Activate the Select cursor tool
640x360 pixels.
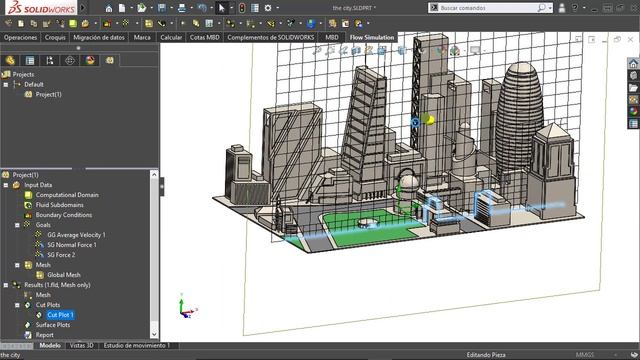click(222, 8)
